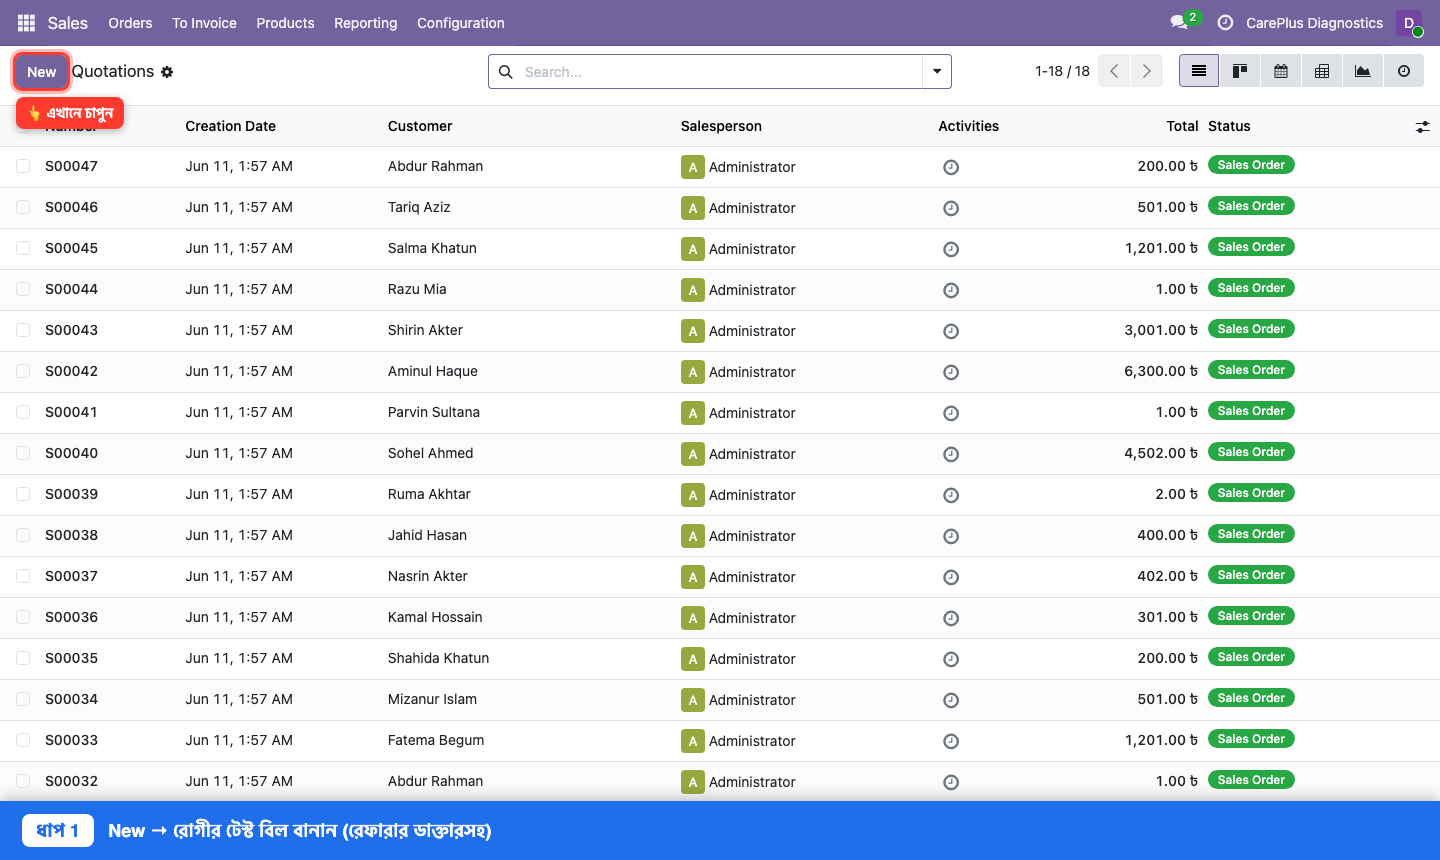Click customer Shirin Akter
The height and width of the screenshot is (860, 1440).
[425, 330]
